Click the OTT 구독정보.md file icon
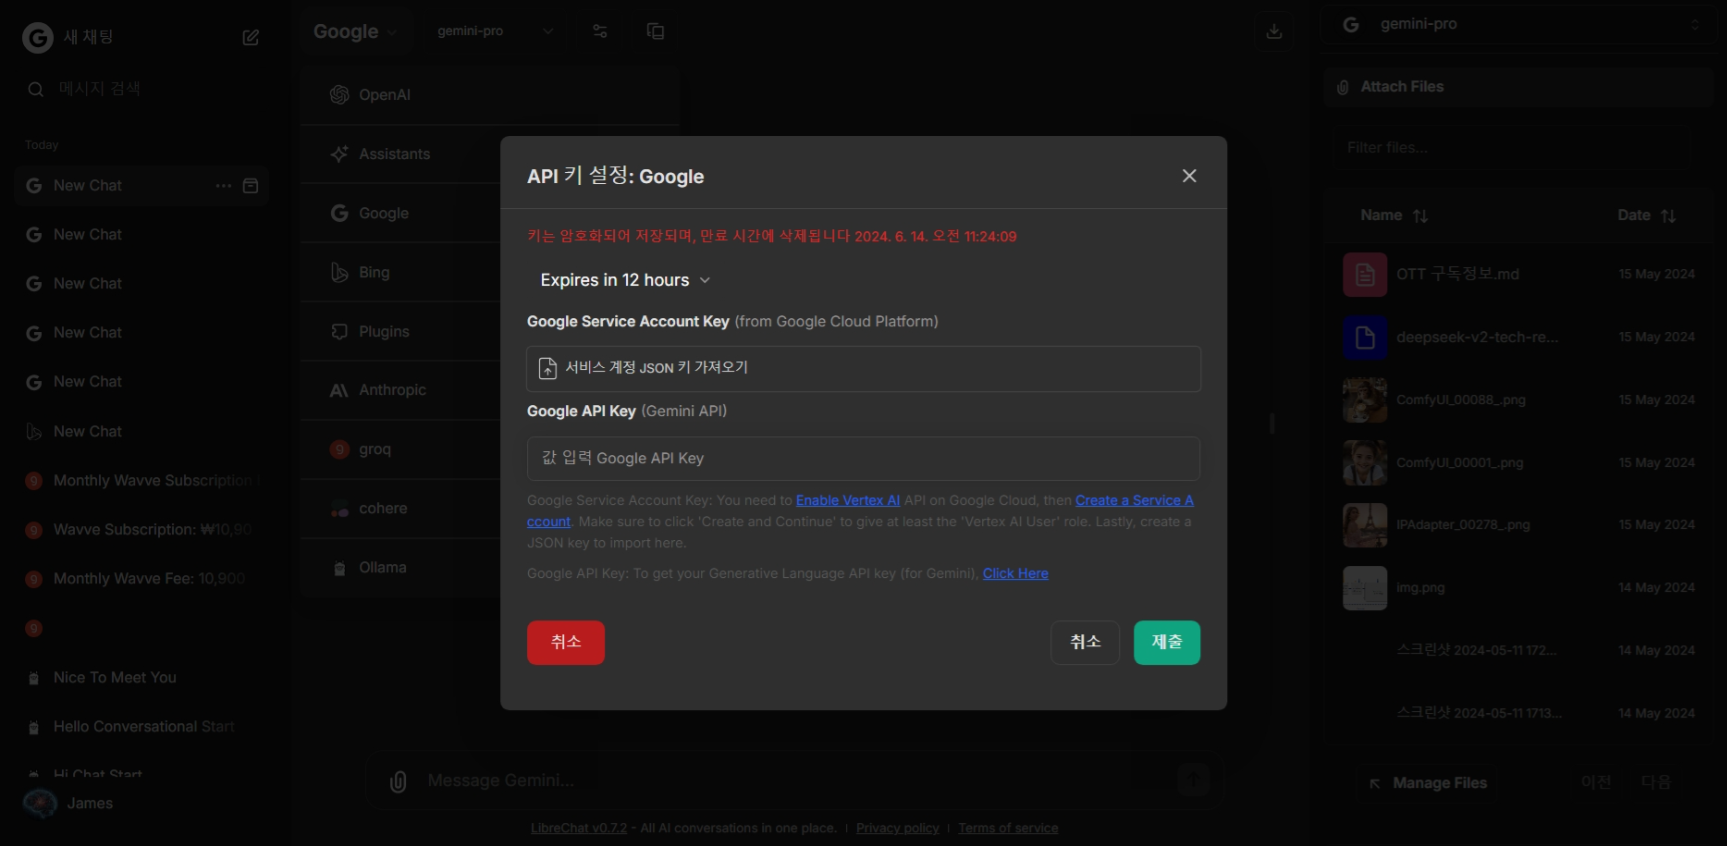 click(1365, 274)
